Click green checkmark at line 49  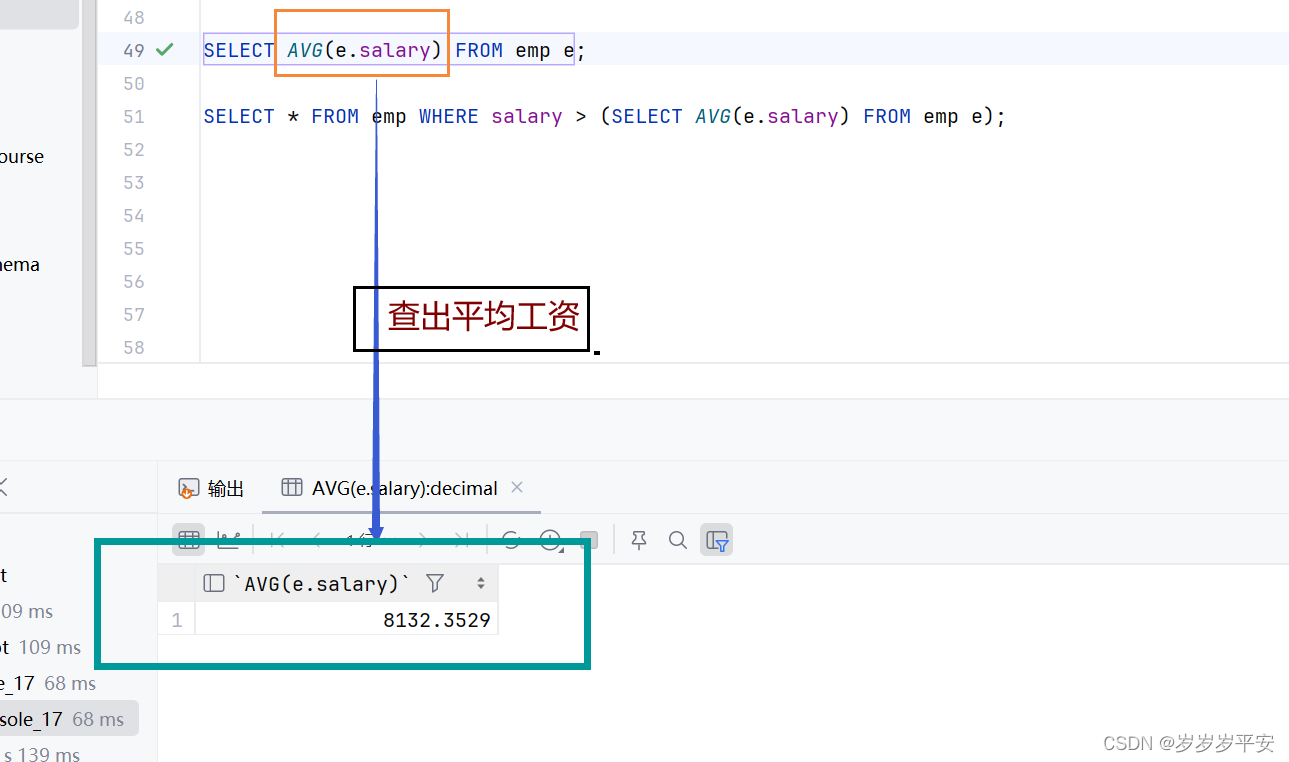[165, 49]
